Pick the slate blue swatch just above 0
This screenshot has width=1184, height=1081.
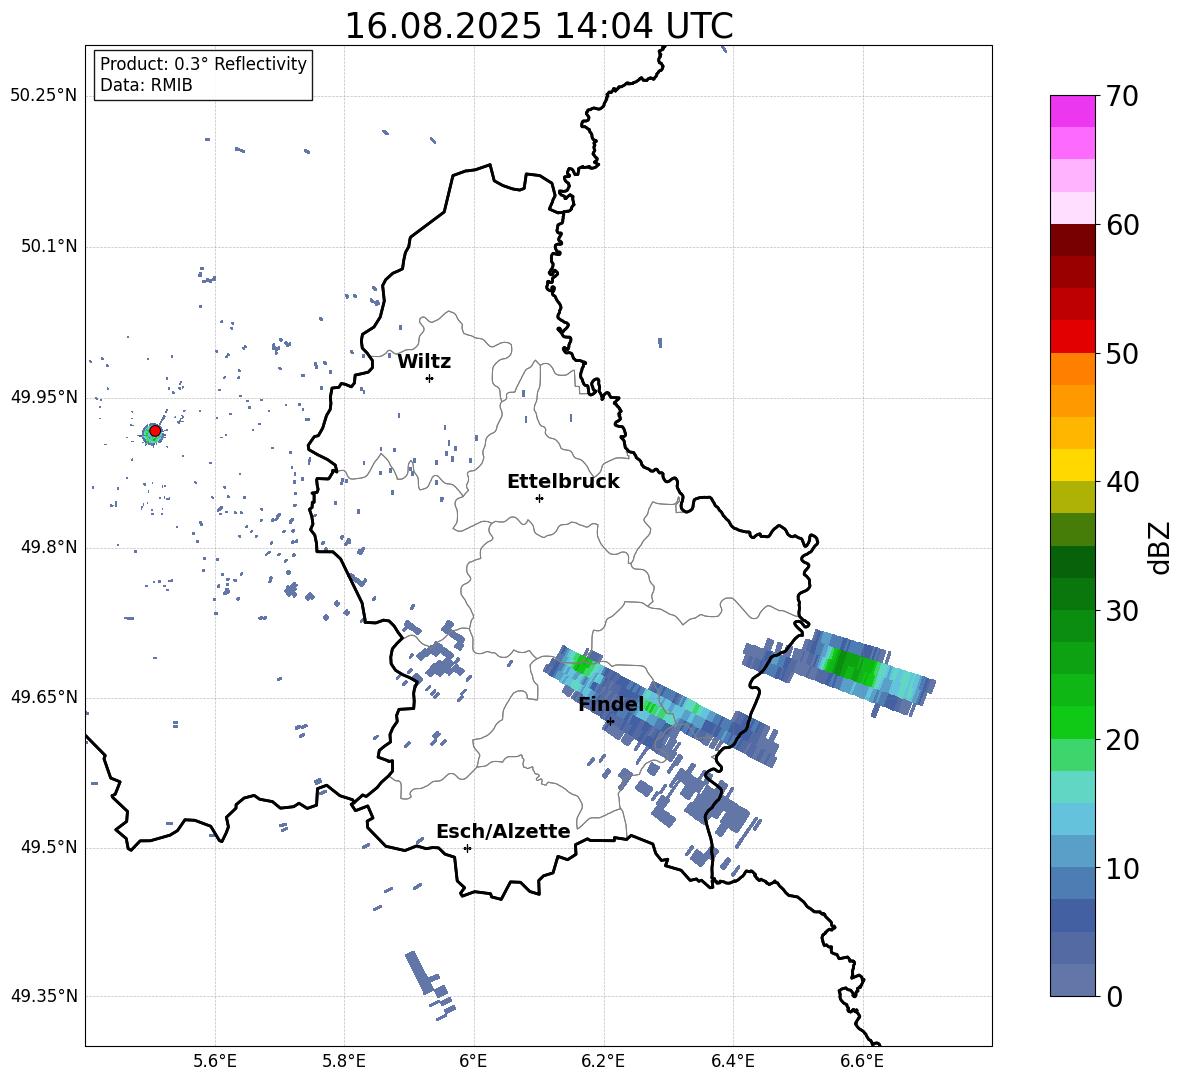[x=1072, y=980]
